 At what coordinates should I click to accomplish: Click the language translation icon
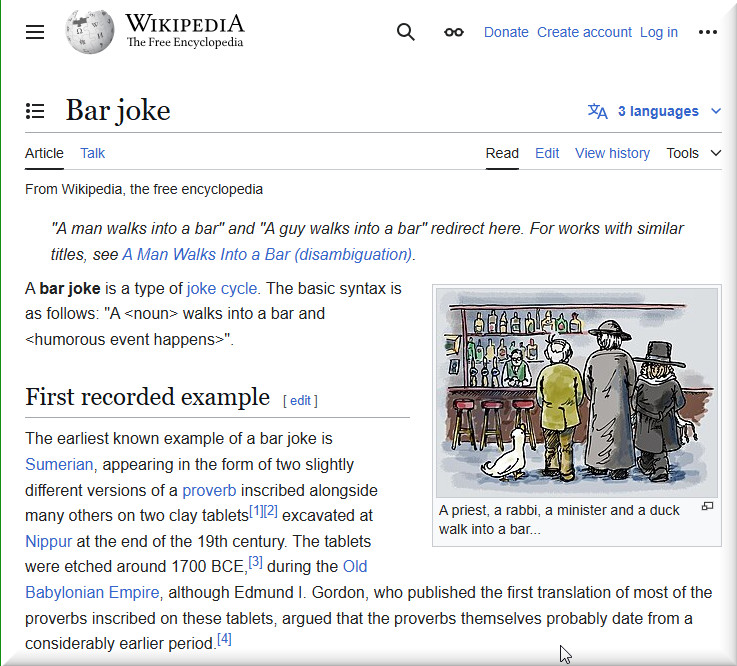pyautogui.click(x=598, y=111)
